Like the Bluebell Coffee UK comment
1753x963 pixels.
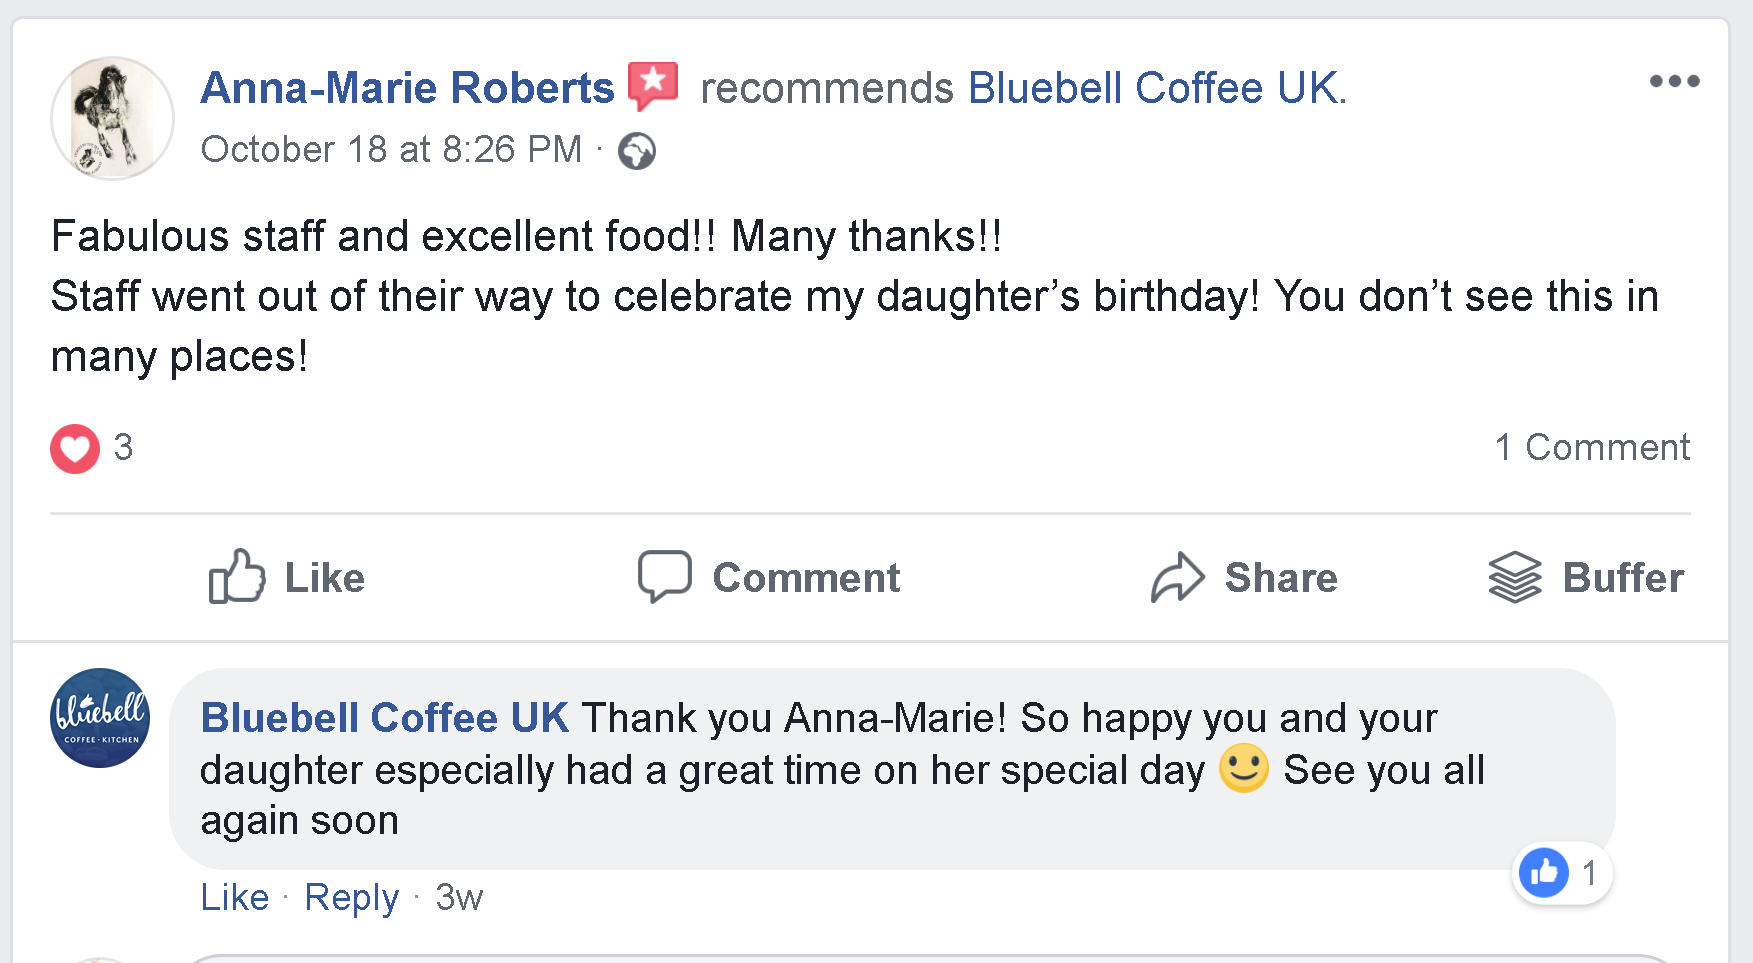click(x=235, y=897)
